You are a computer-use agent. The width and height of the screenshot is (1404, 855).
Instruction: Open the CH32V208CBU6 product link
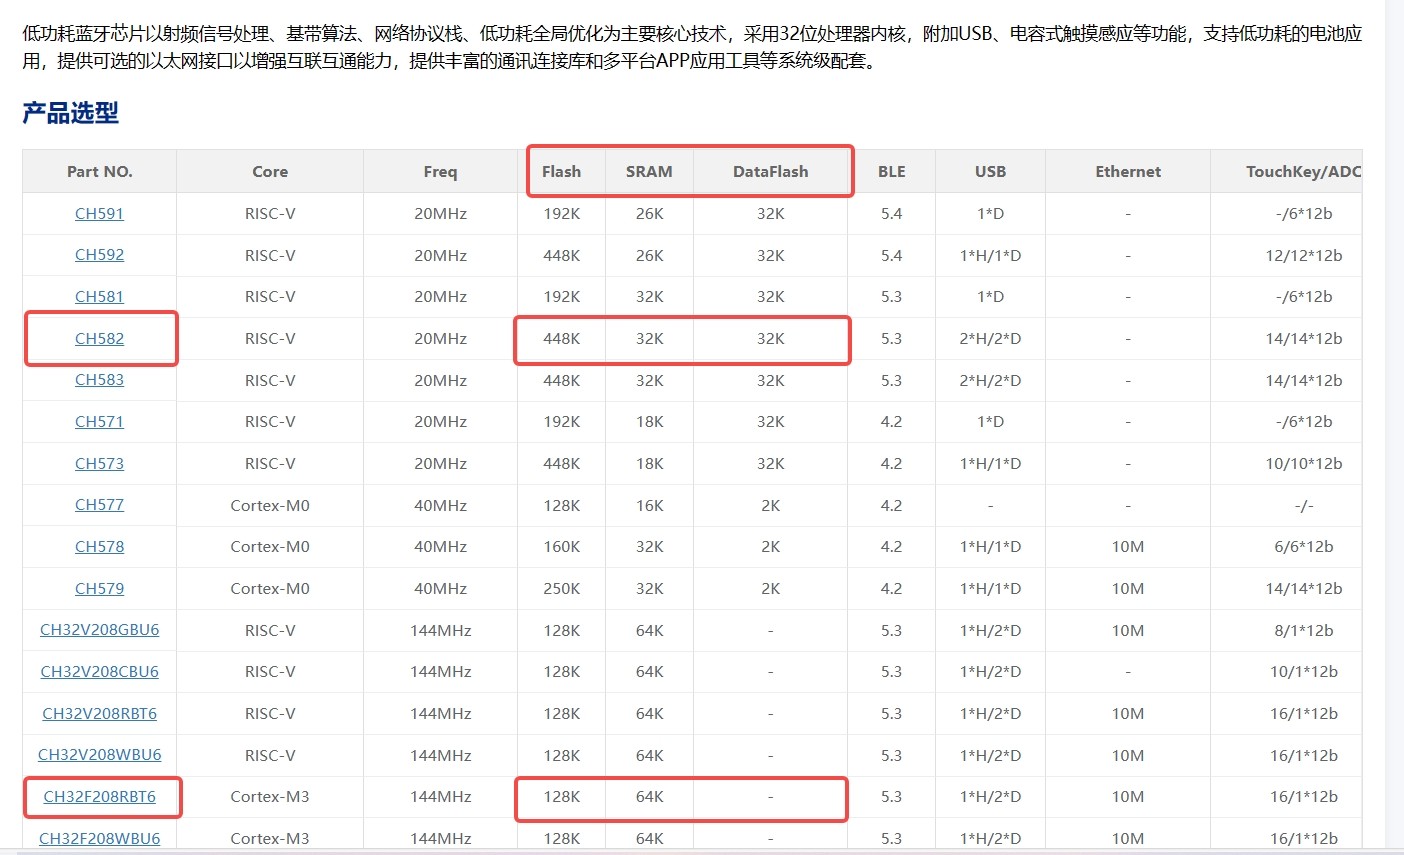click(99, 671)
